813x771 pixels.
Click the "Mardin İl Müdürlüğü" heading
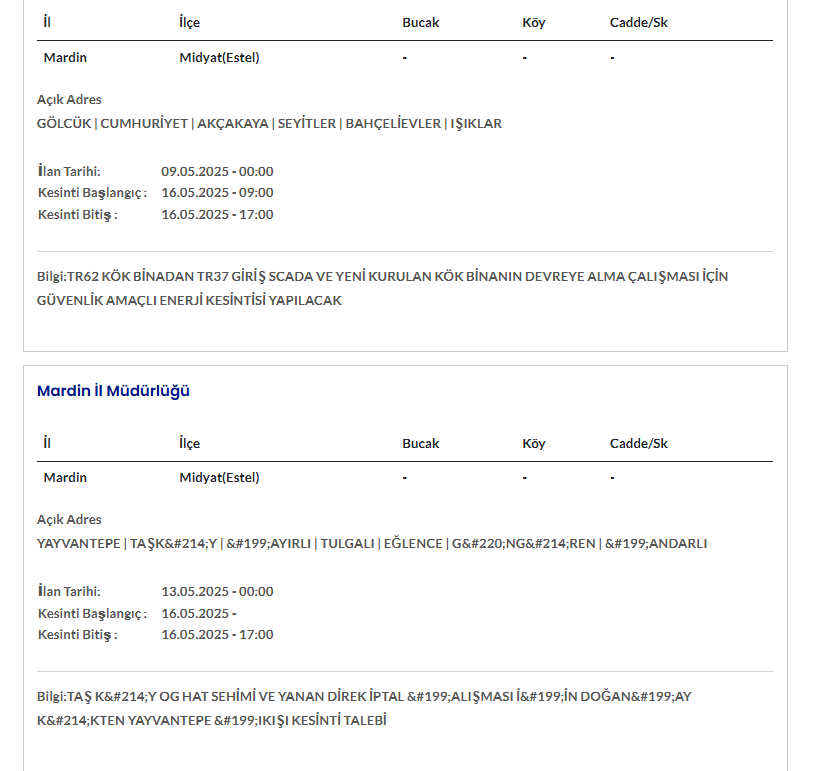pos(113,391)
